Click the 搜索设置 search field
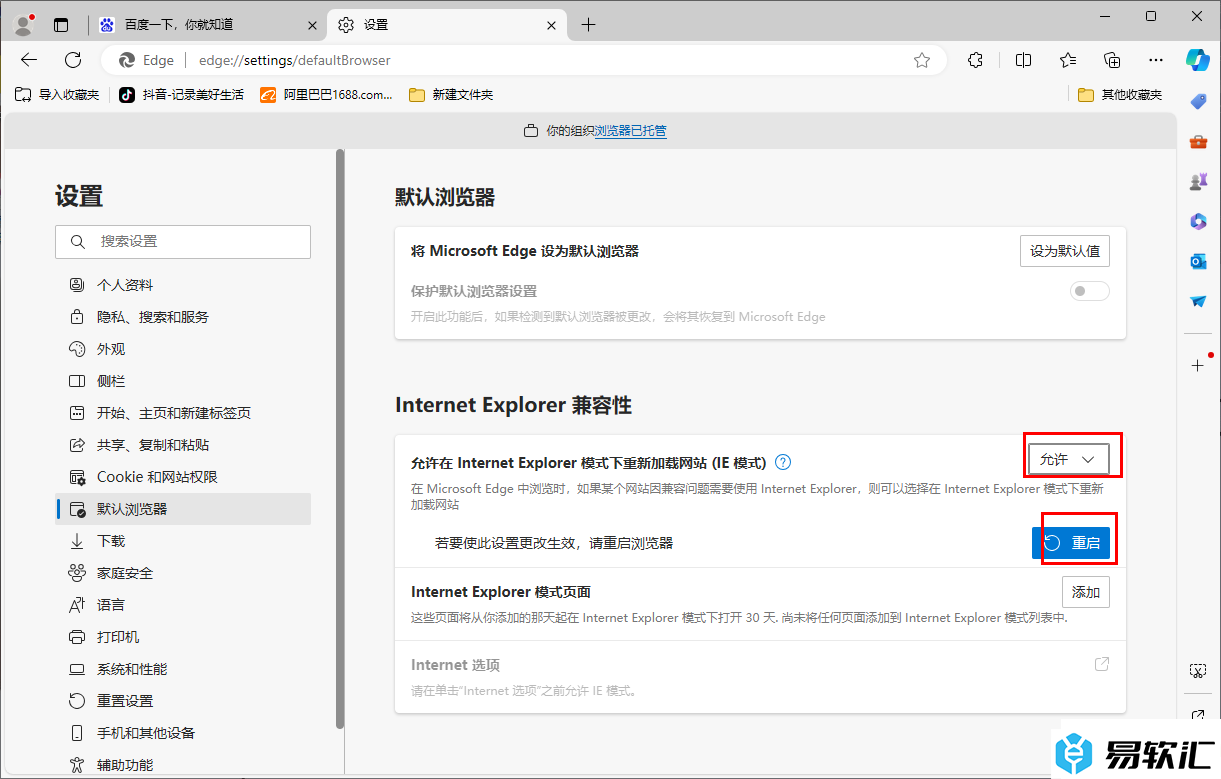The image size is (1221, 779). (x=183, y=242)
